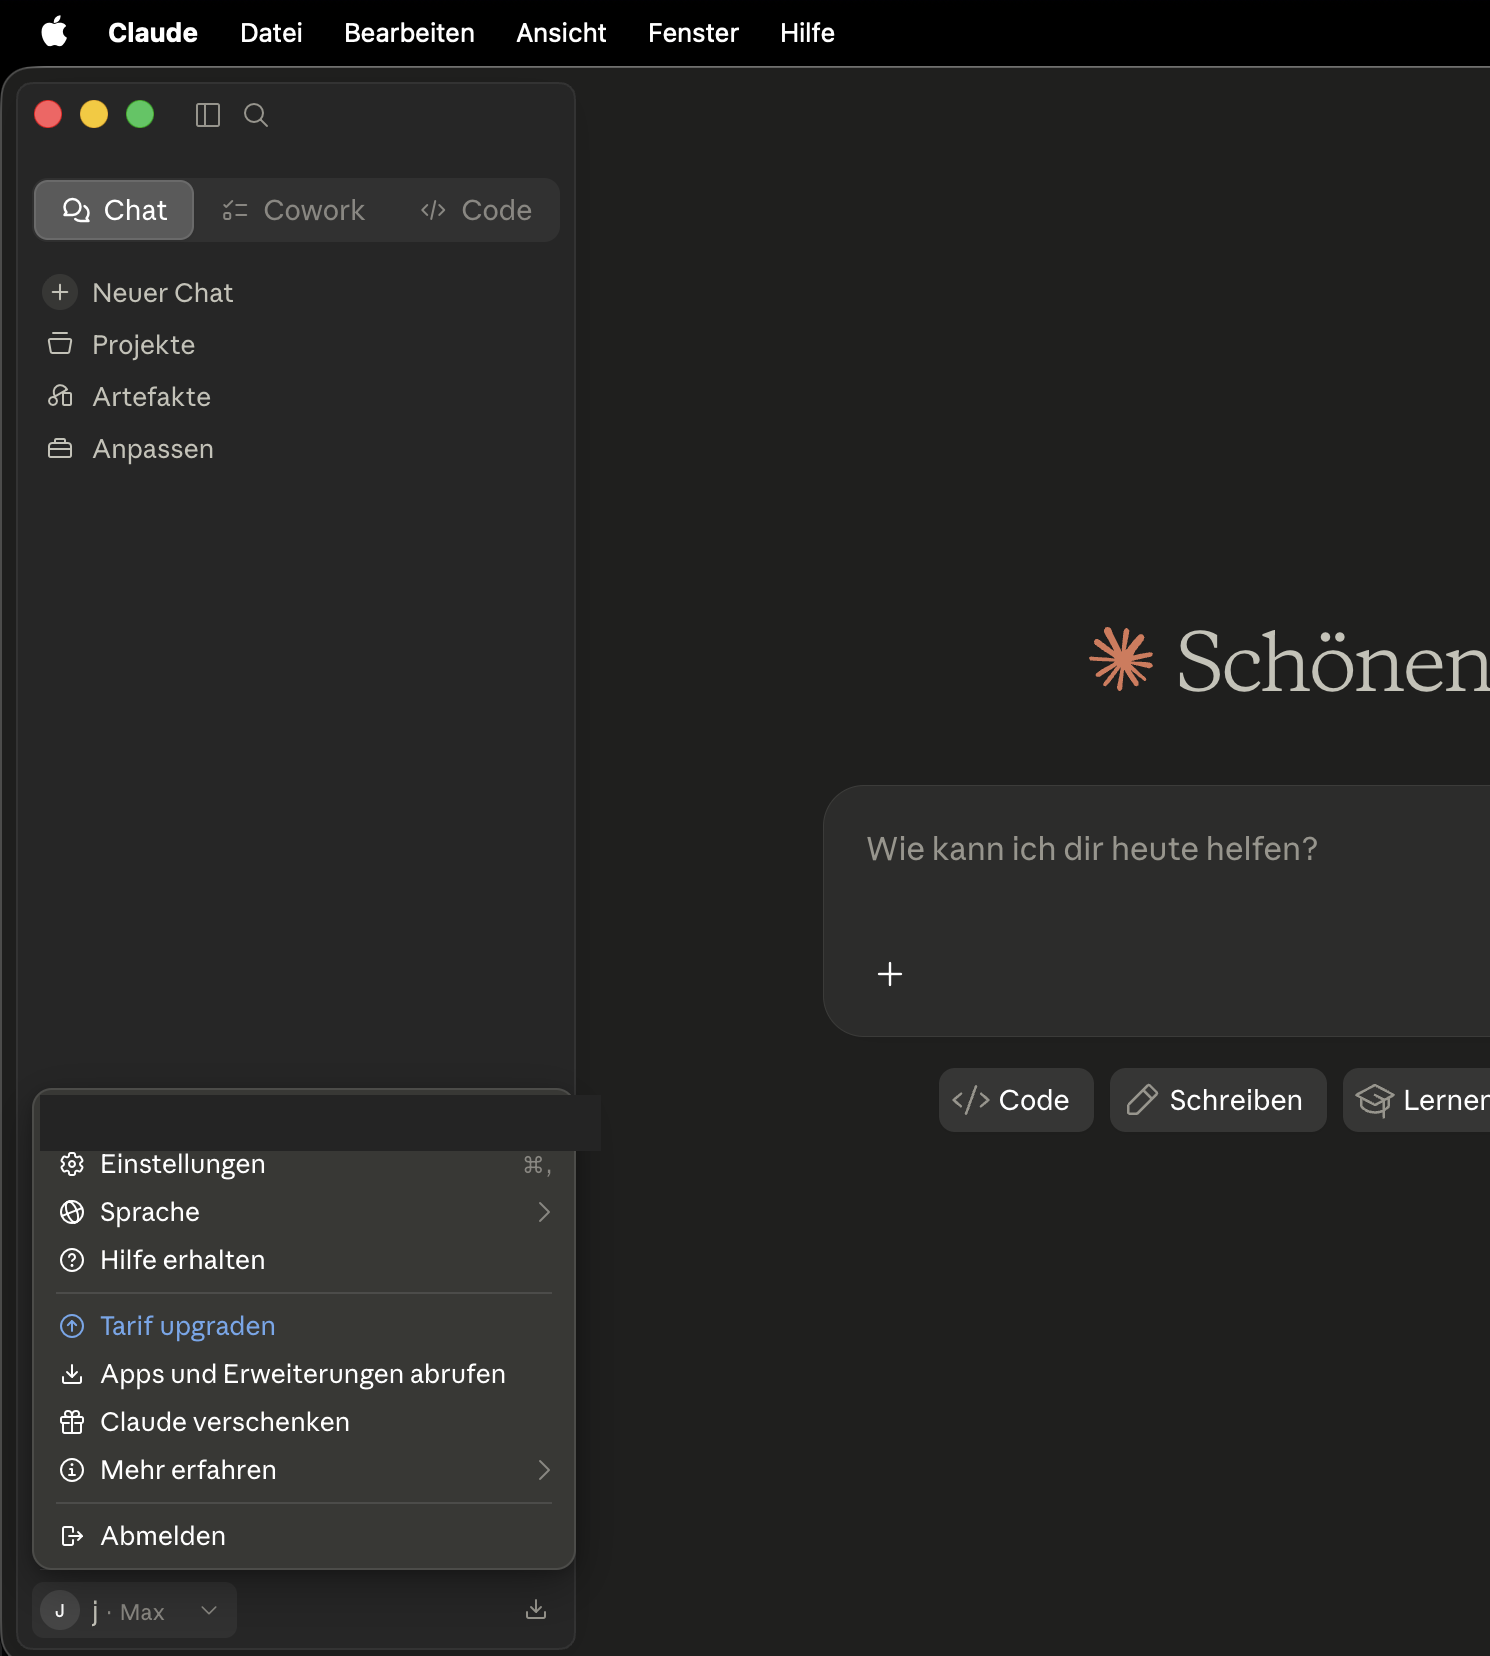Open the search magnifier icon
The image size is (1490, 1656).
pos(256,115)
